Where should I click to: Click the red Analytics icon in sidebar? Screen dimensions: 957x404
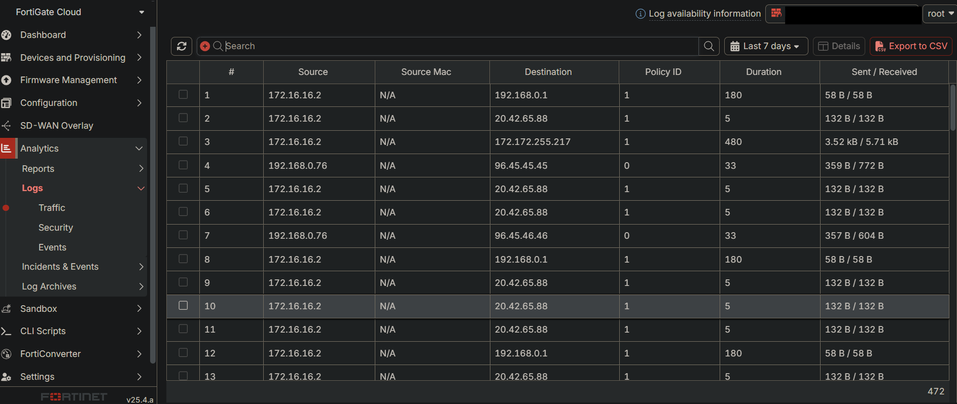click(x=7, y=148)
